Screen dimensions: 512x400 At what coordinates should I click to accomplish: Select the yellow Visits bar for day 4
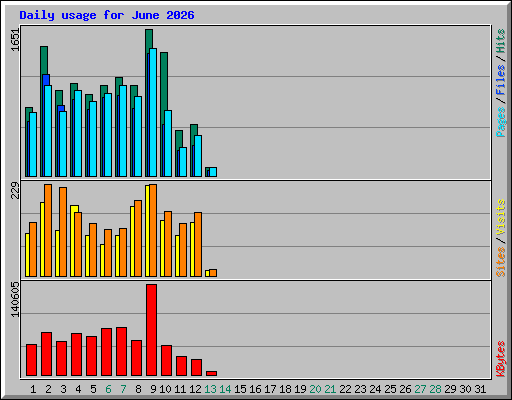73,241
